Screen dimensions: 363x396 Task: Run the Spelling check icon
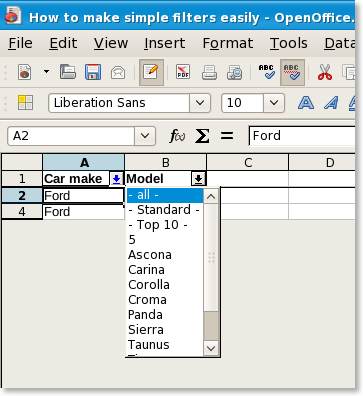coord(267,72)
